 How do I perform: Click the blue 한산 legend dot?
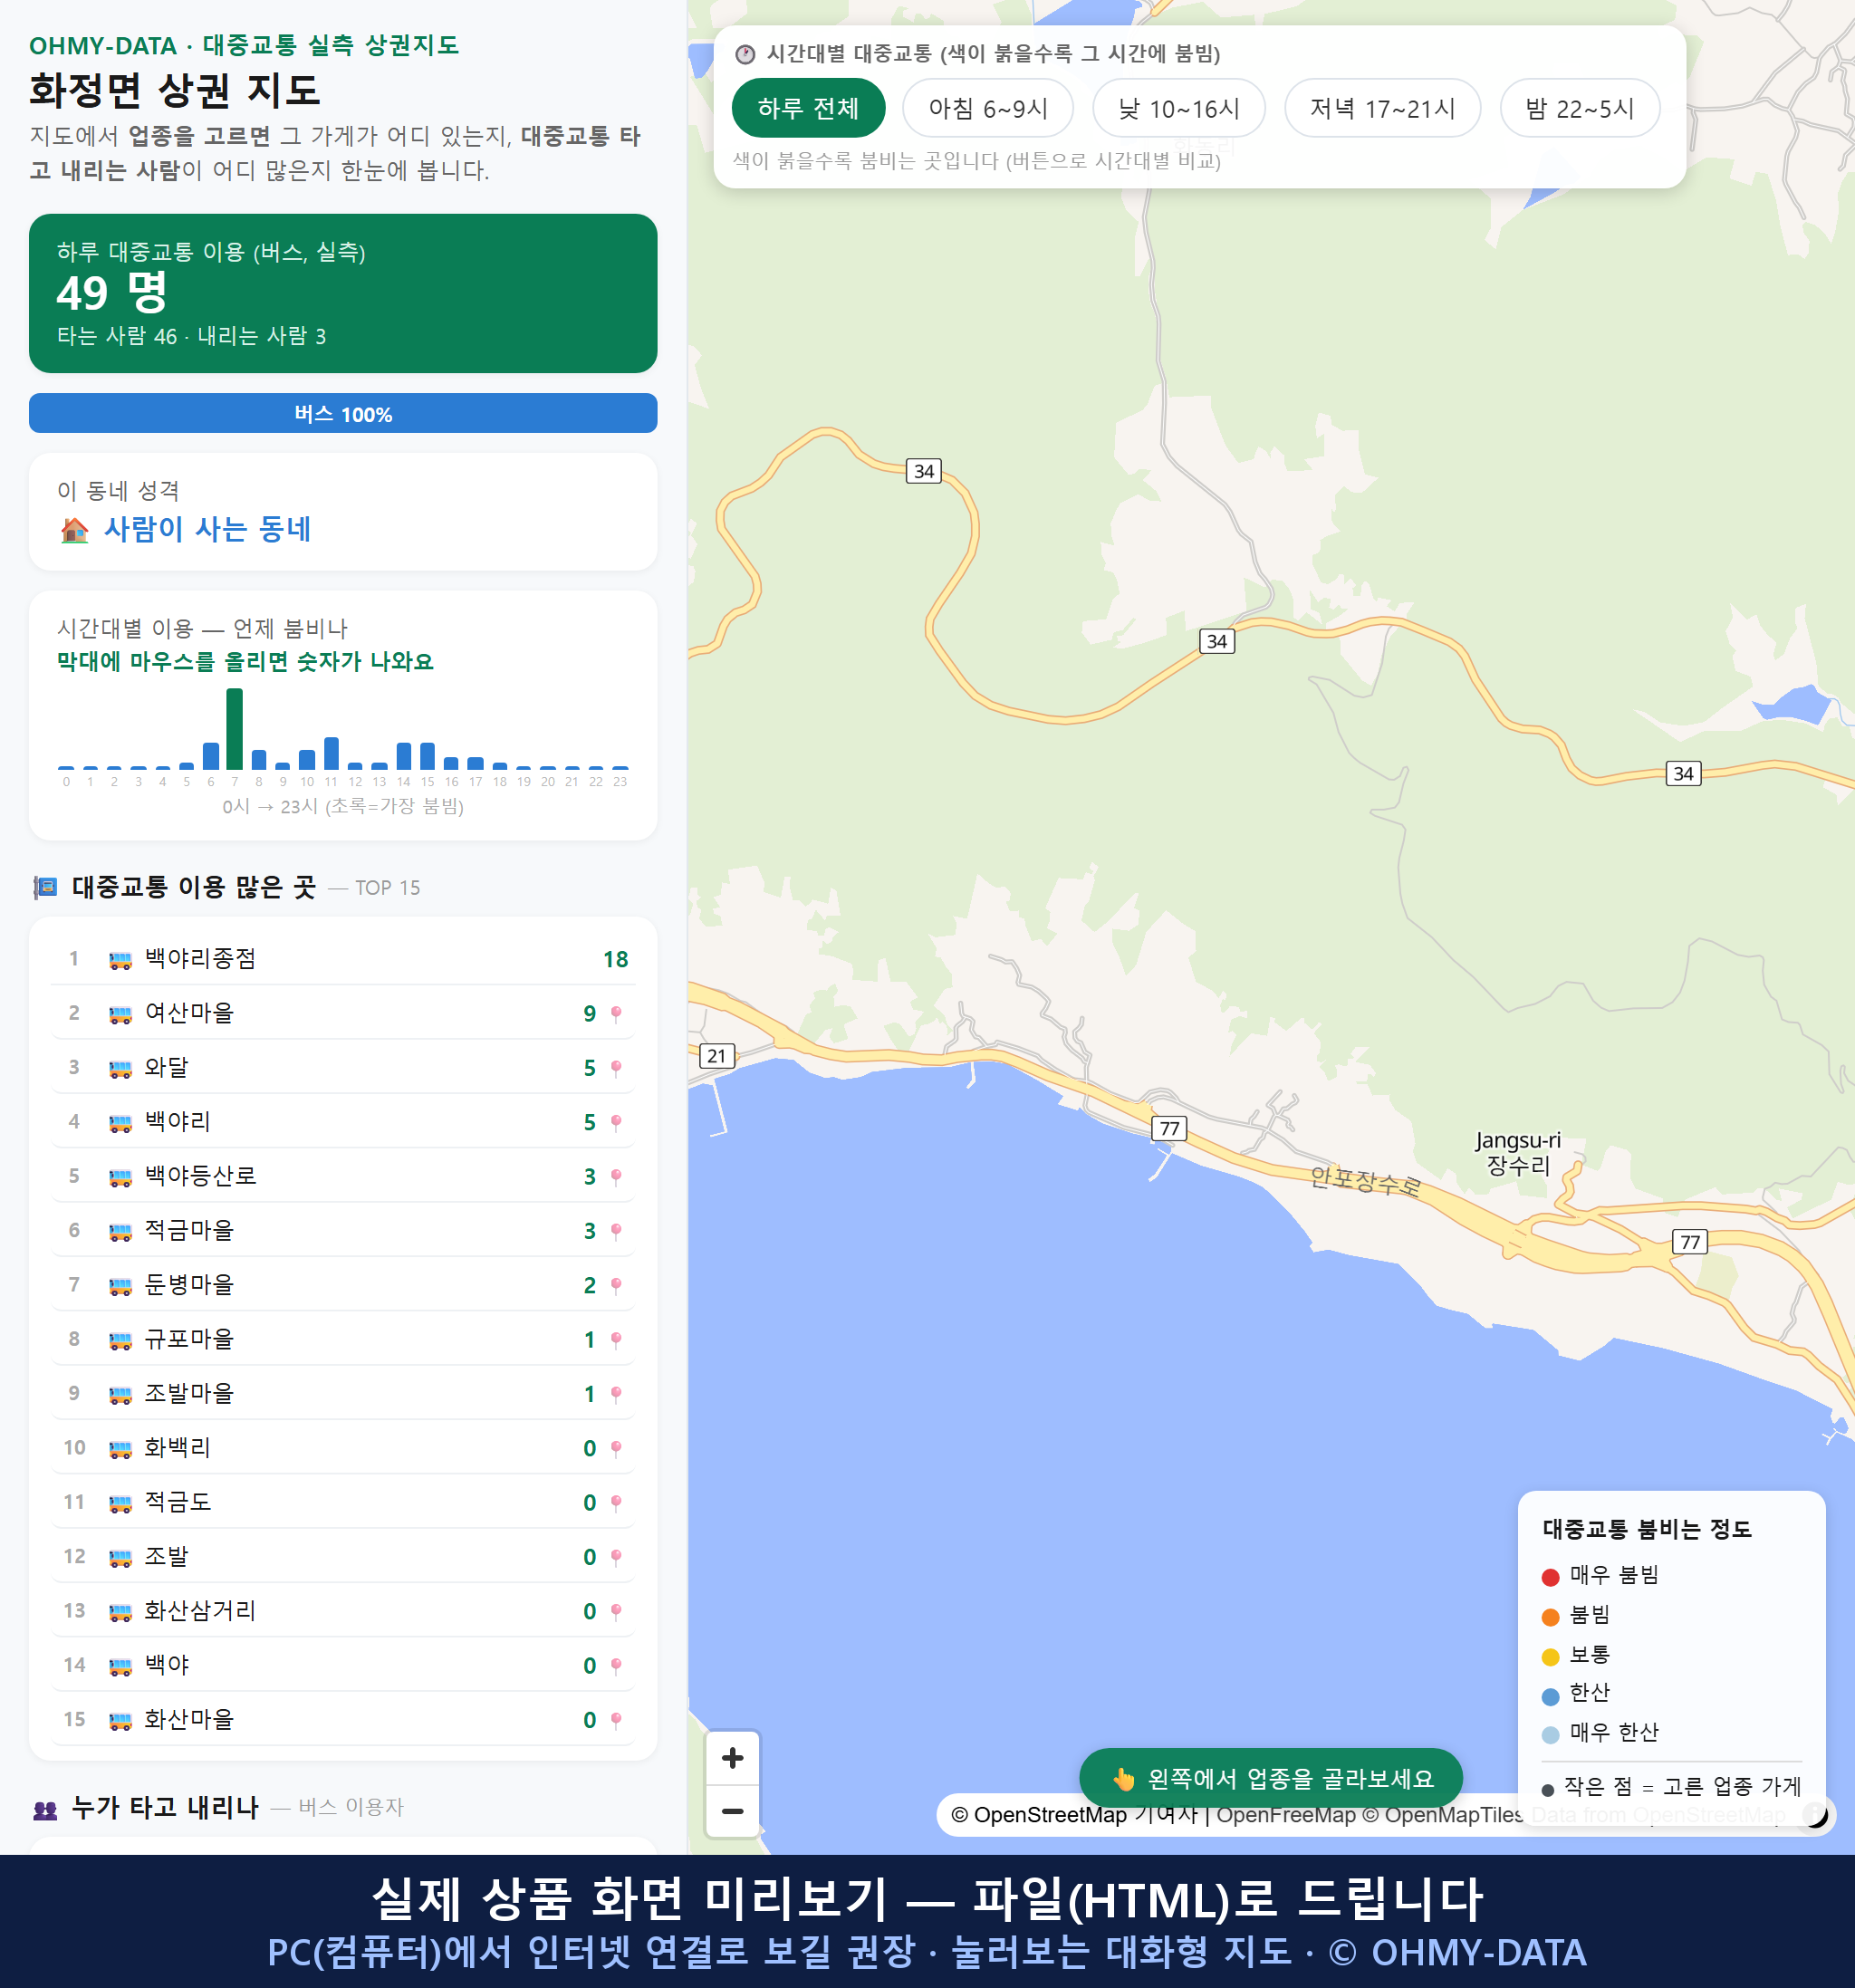coord(1550,1696)
